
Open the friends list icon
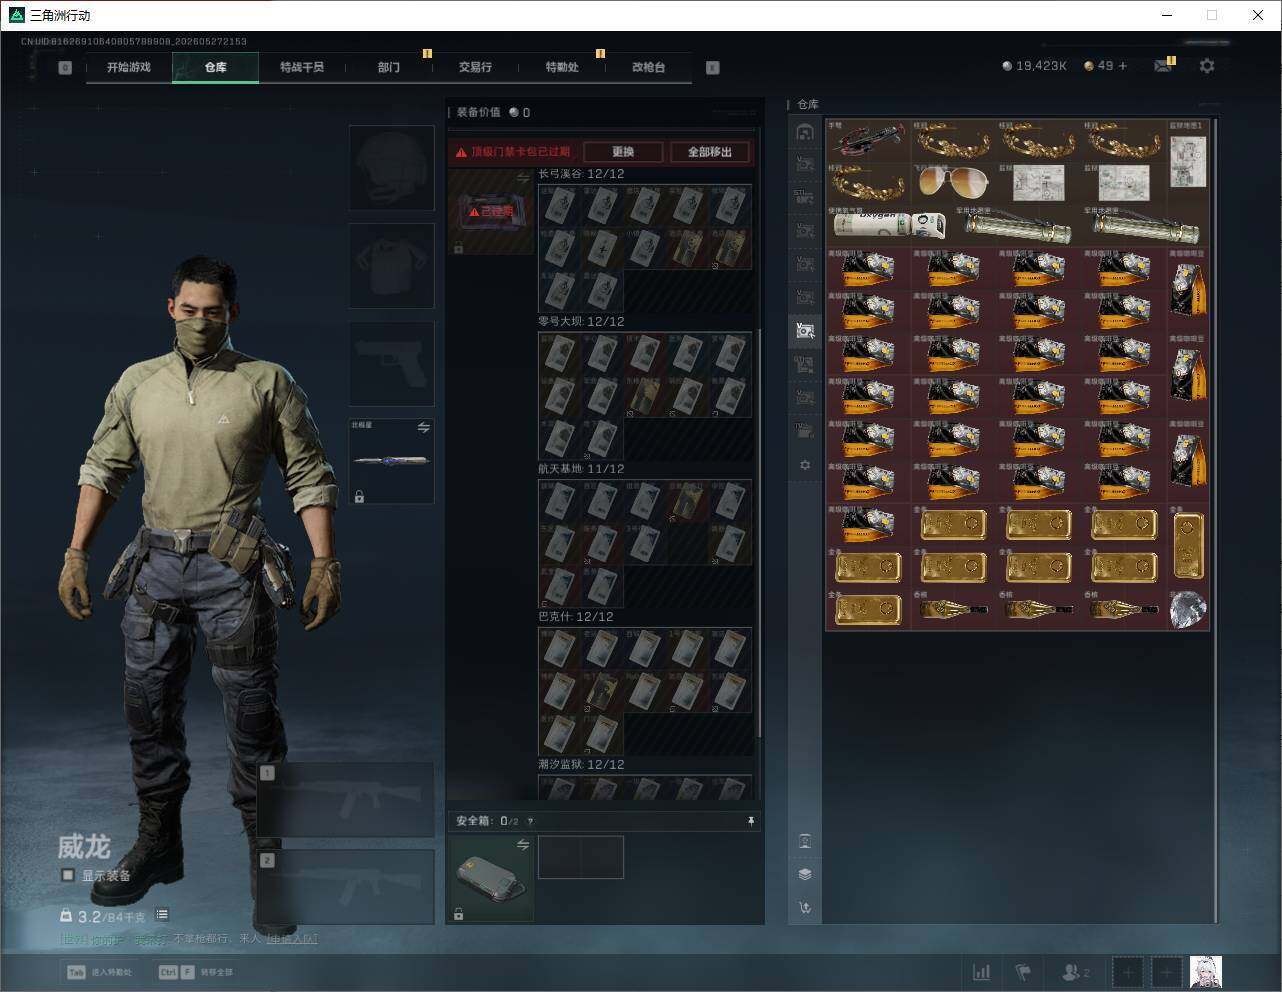tap(1075, 972)
